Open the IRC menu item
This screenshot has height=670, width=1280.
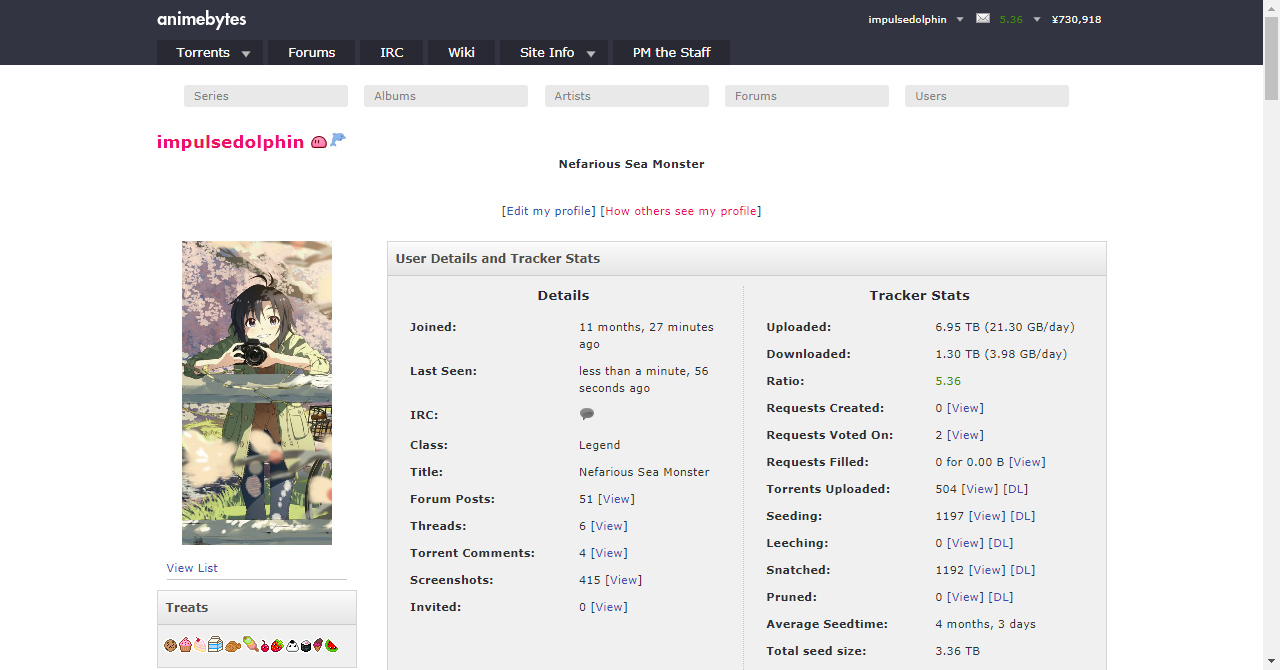click(392, 52)
